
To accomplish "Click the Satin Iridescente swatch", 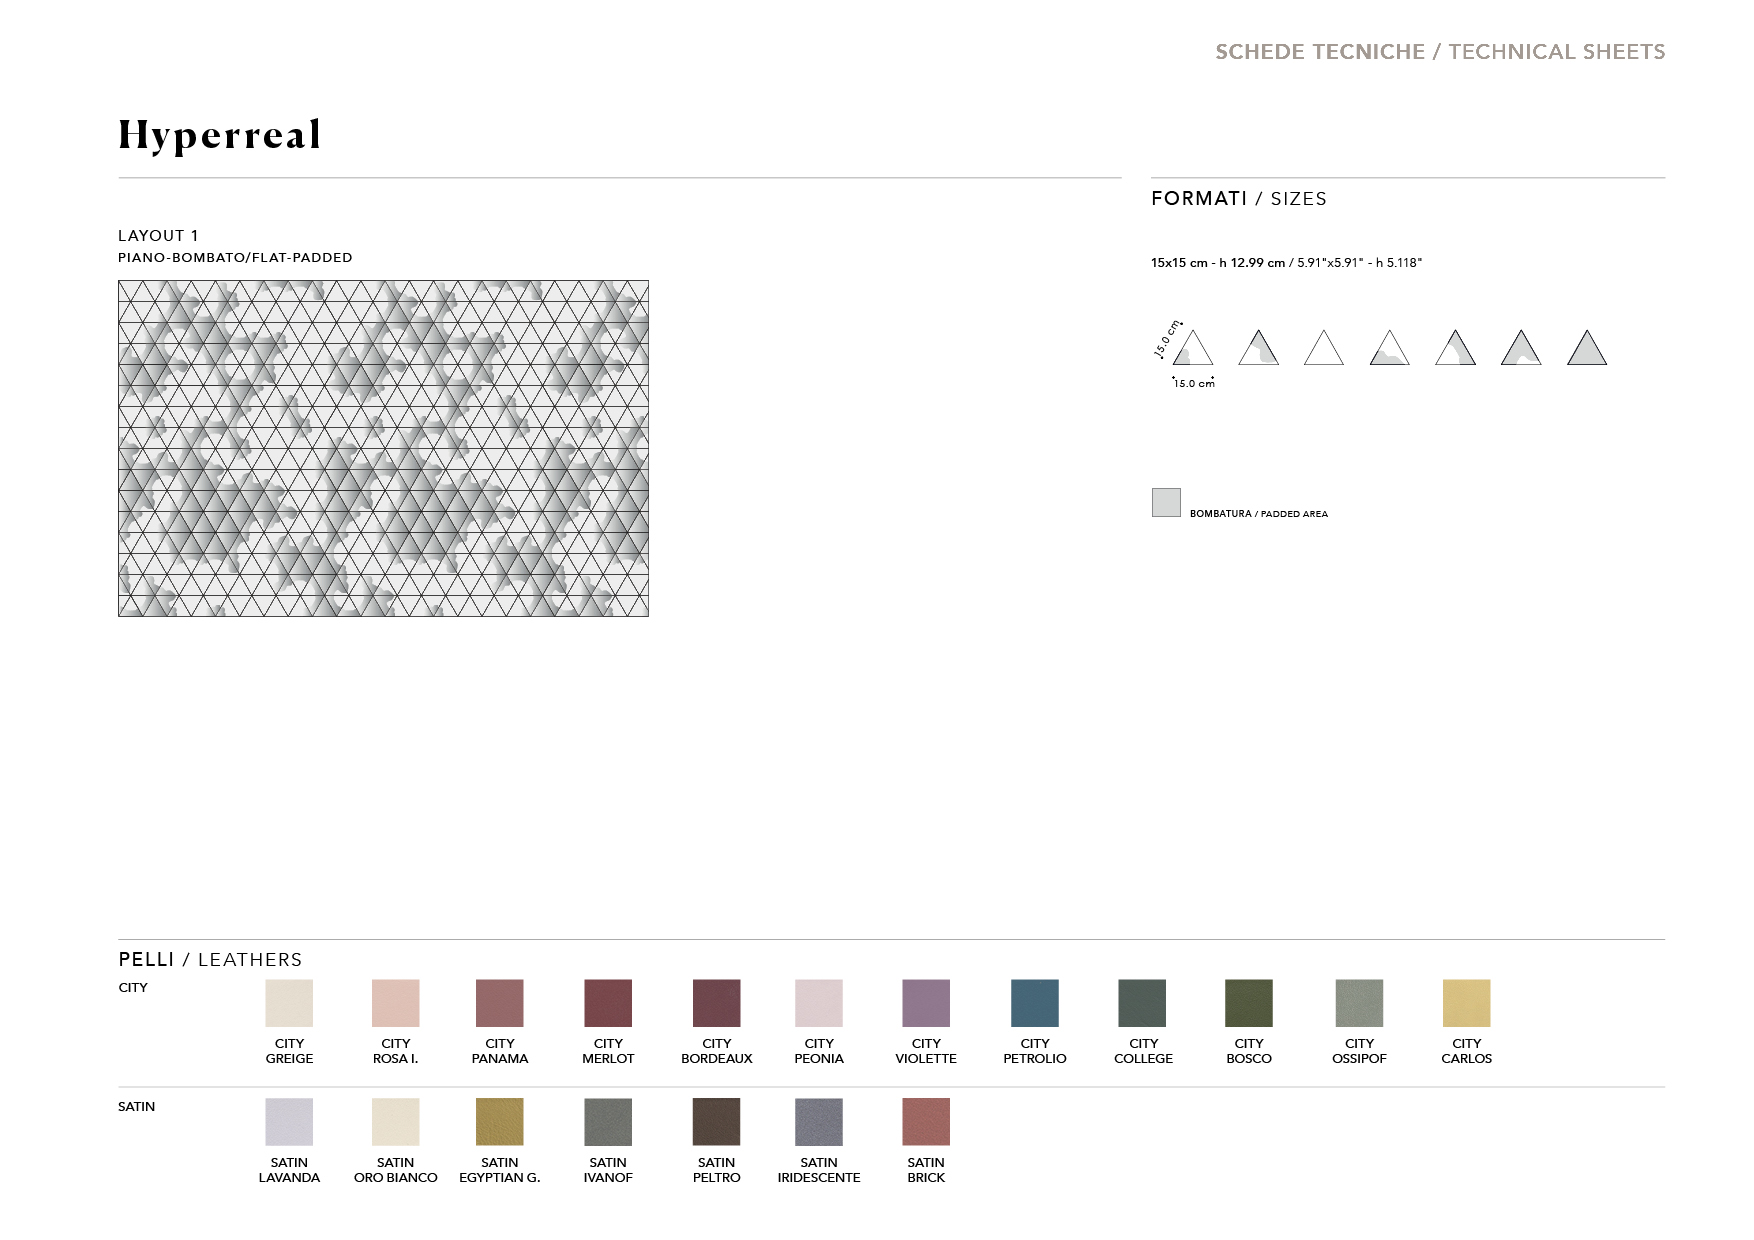I will click(x=819, y=1122).
